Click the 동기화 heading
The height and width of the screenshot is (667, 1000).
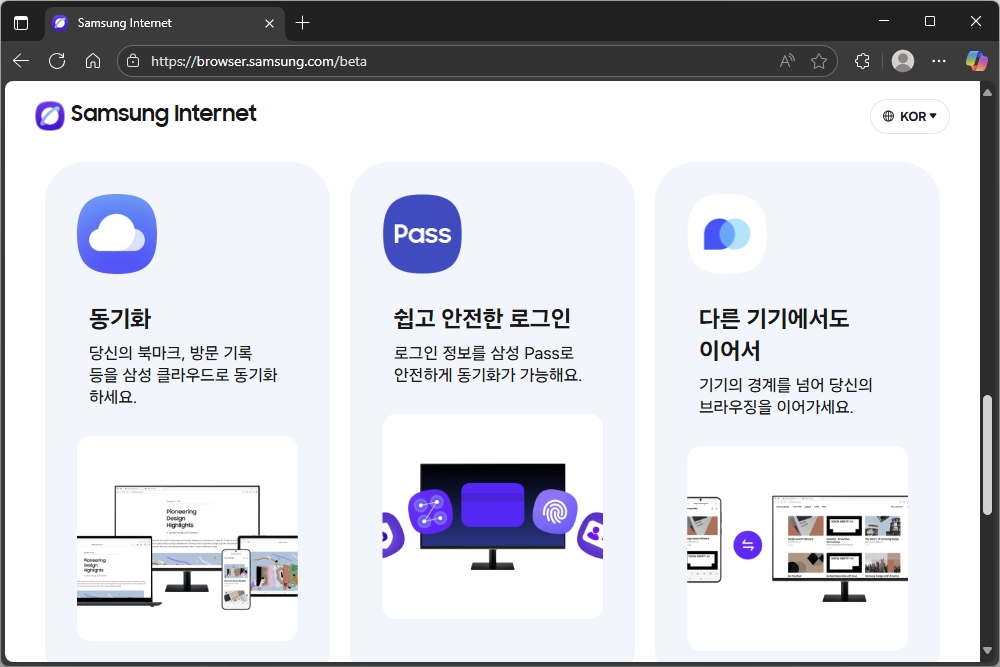pos(120,318)
